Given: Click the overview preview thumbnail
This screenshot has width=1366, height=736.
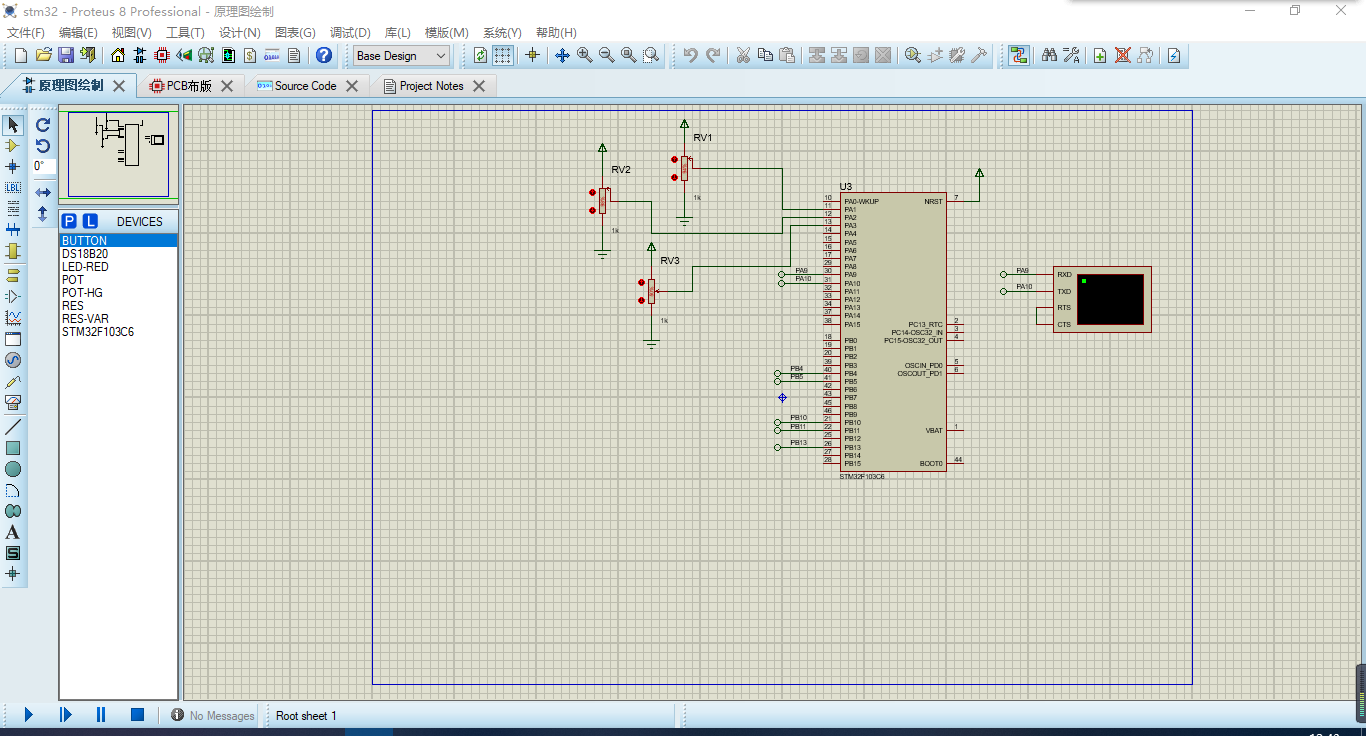Looking at the screenshot, I should pos(118,154).
